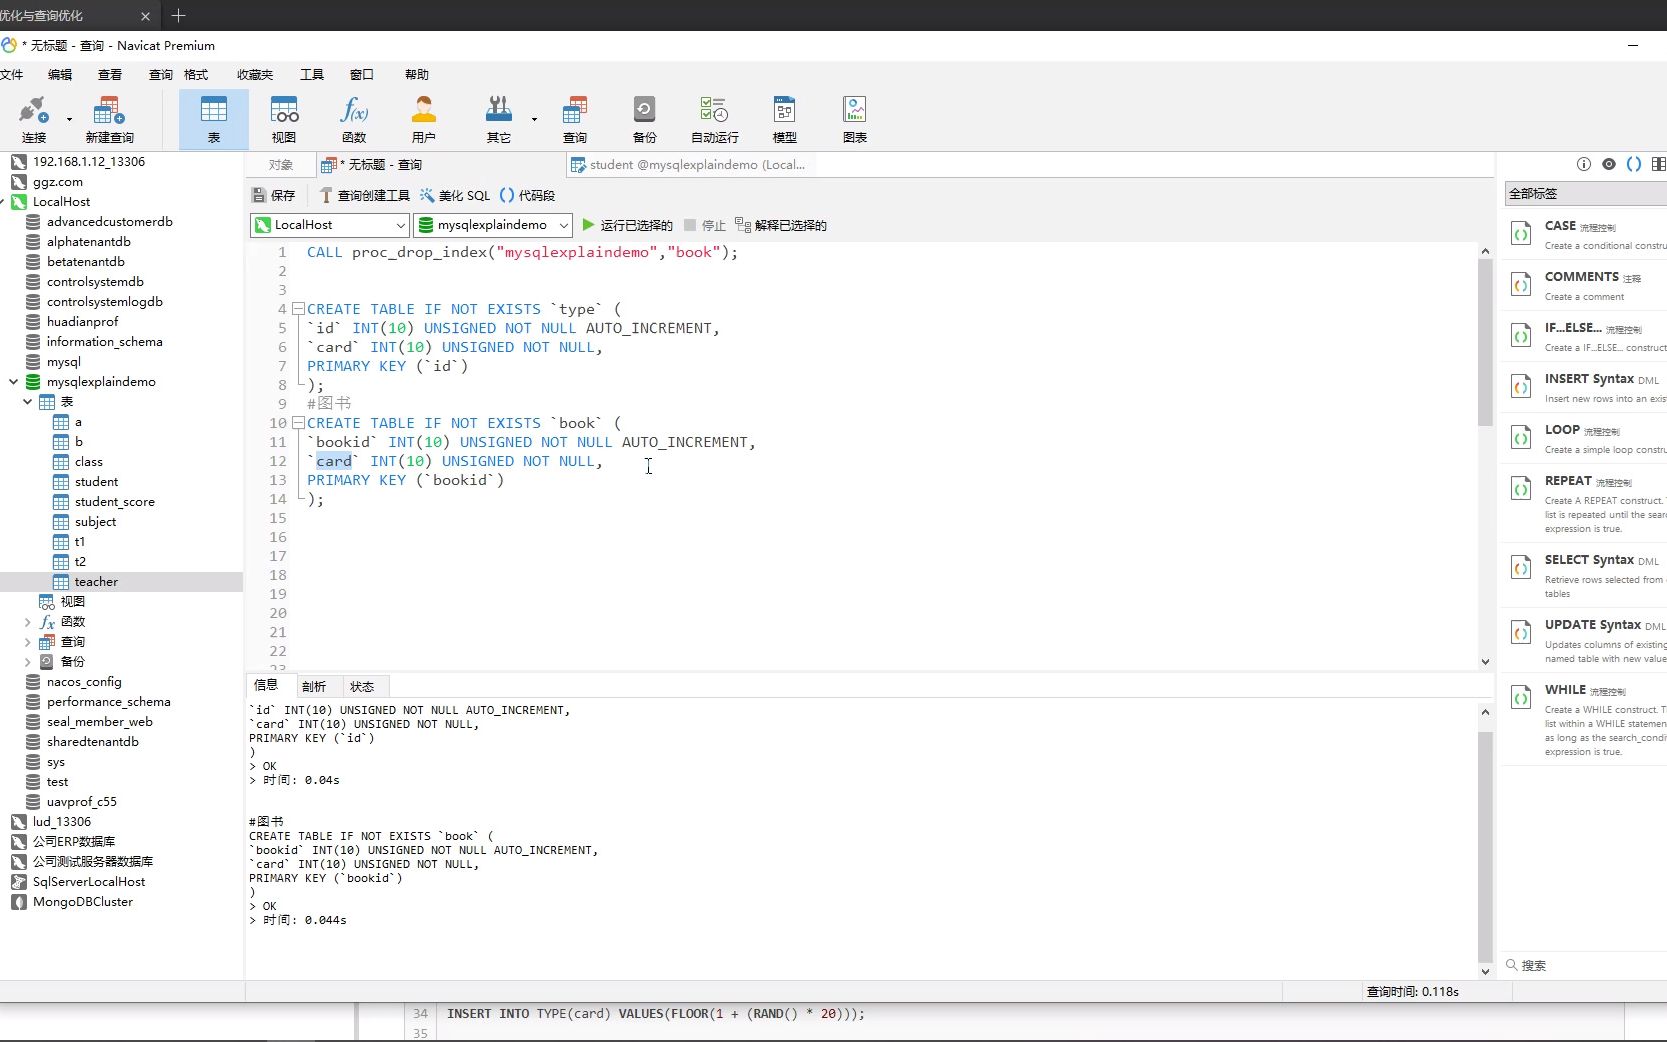The image size is (1667, 1042).
Task: Collapse the CREATE TABLE type code block
Action: point(298,309)
